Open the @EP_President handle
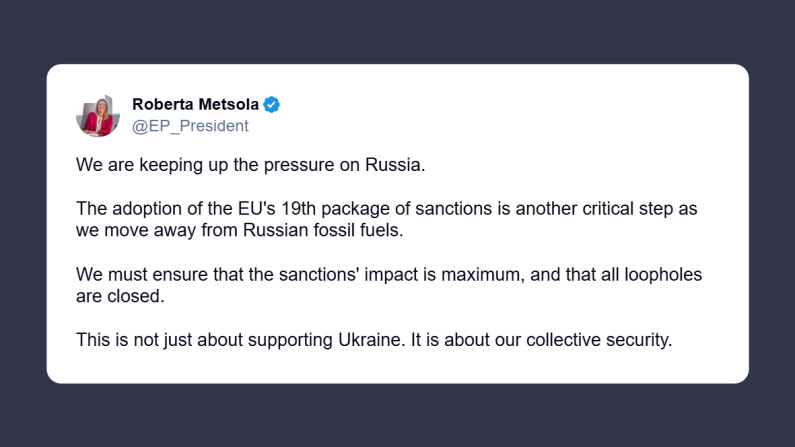The width and height of the screenshot is (795, 447). pos(190,126)
